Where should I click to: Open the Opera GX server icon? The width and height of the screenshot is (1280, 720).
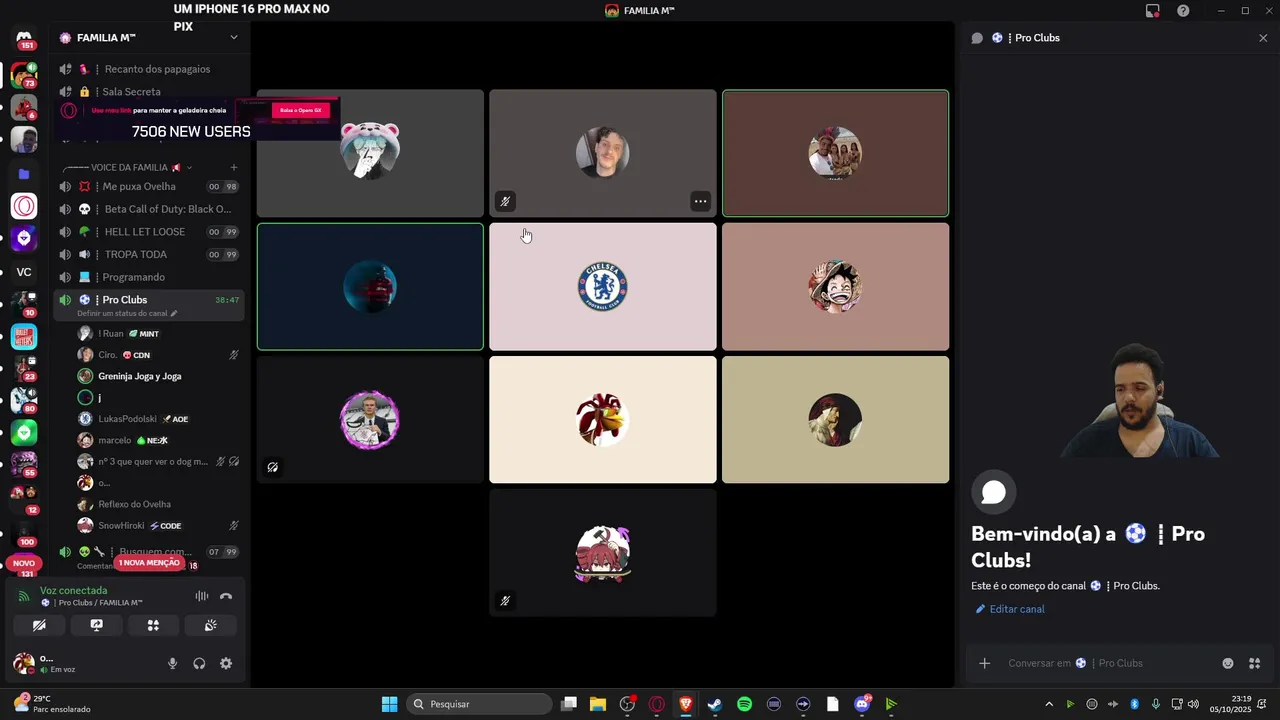point(24,206)
